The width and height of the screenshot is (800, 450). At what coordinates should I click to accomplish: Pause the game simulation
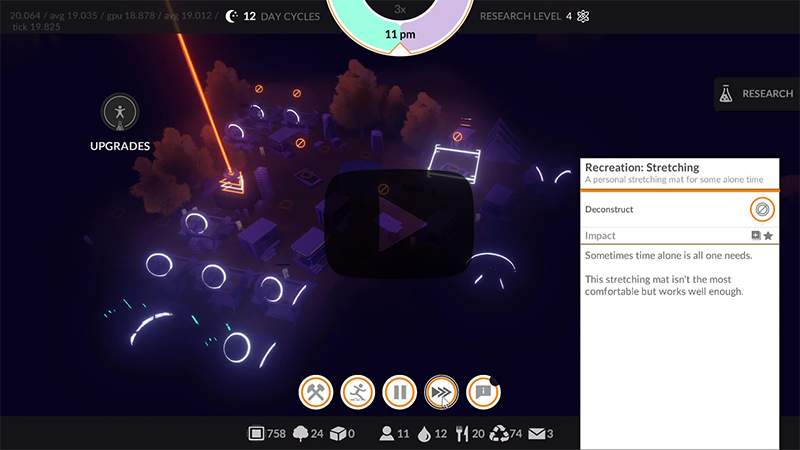click(x=400, y=392)
